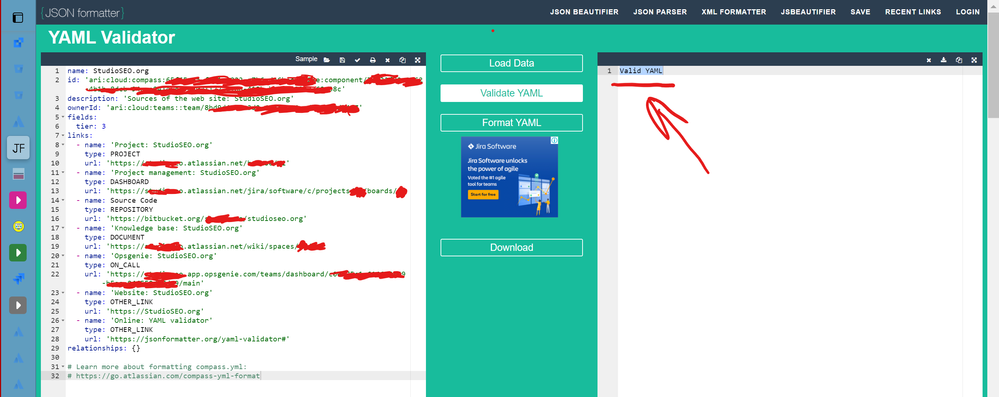The height and width of the screenshot is (397, 999).
Task: Click 'Valid YAML' text in output pane
Action: [x=641, y=71]
